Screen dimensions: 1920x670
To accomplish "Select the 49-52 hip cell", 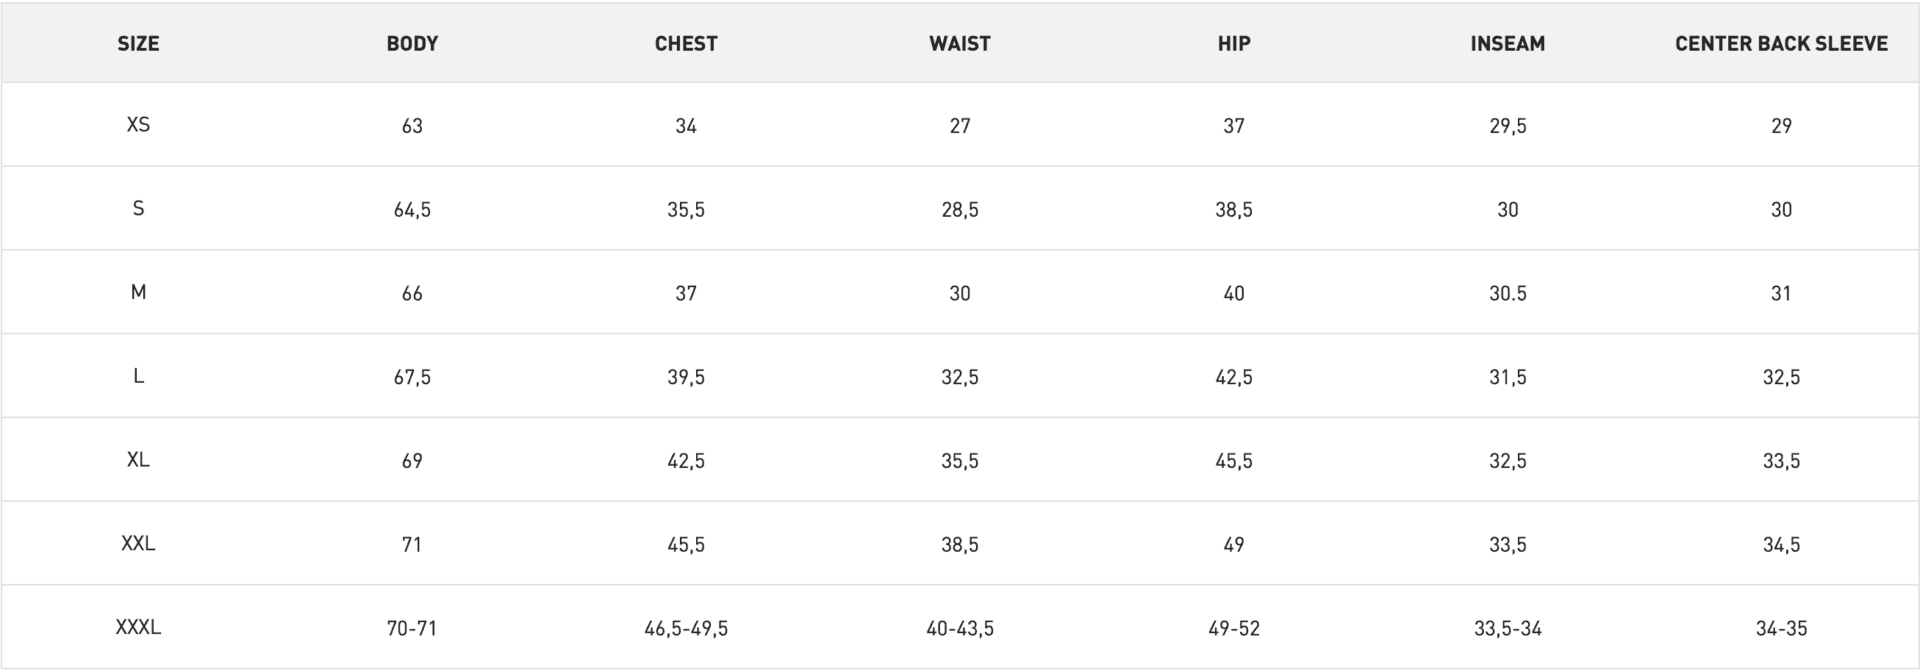I will [x=1234, y=629].
